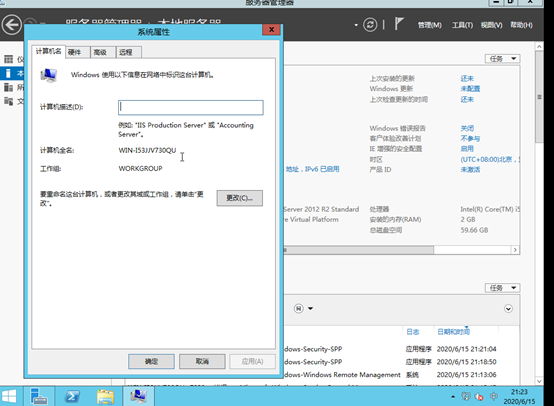Click the computer description input field
Screen dimensions: 554x406
coord(191,107)
